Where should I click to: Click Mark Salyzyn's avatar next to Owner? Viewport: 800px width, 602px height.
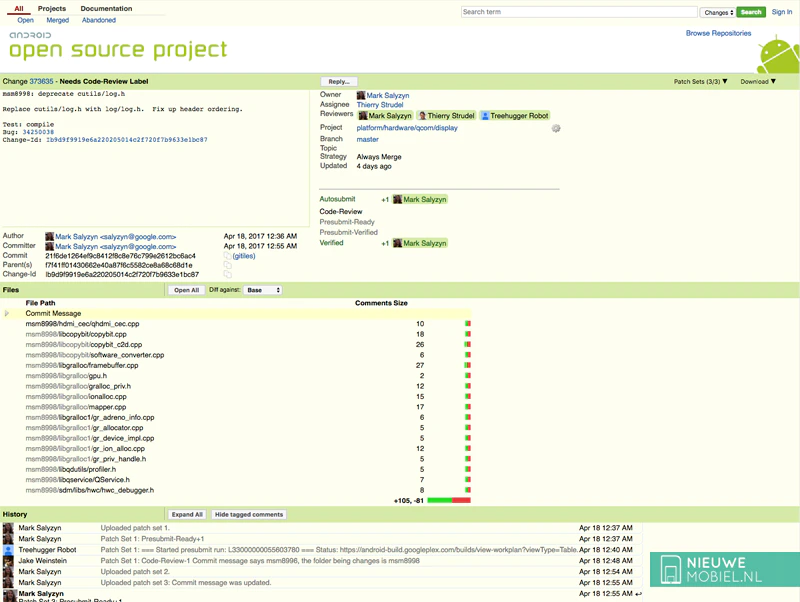361,96
